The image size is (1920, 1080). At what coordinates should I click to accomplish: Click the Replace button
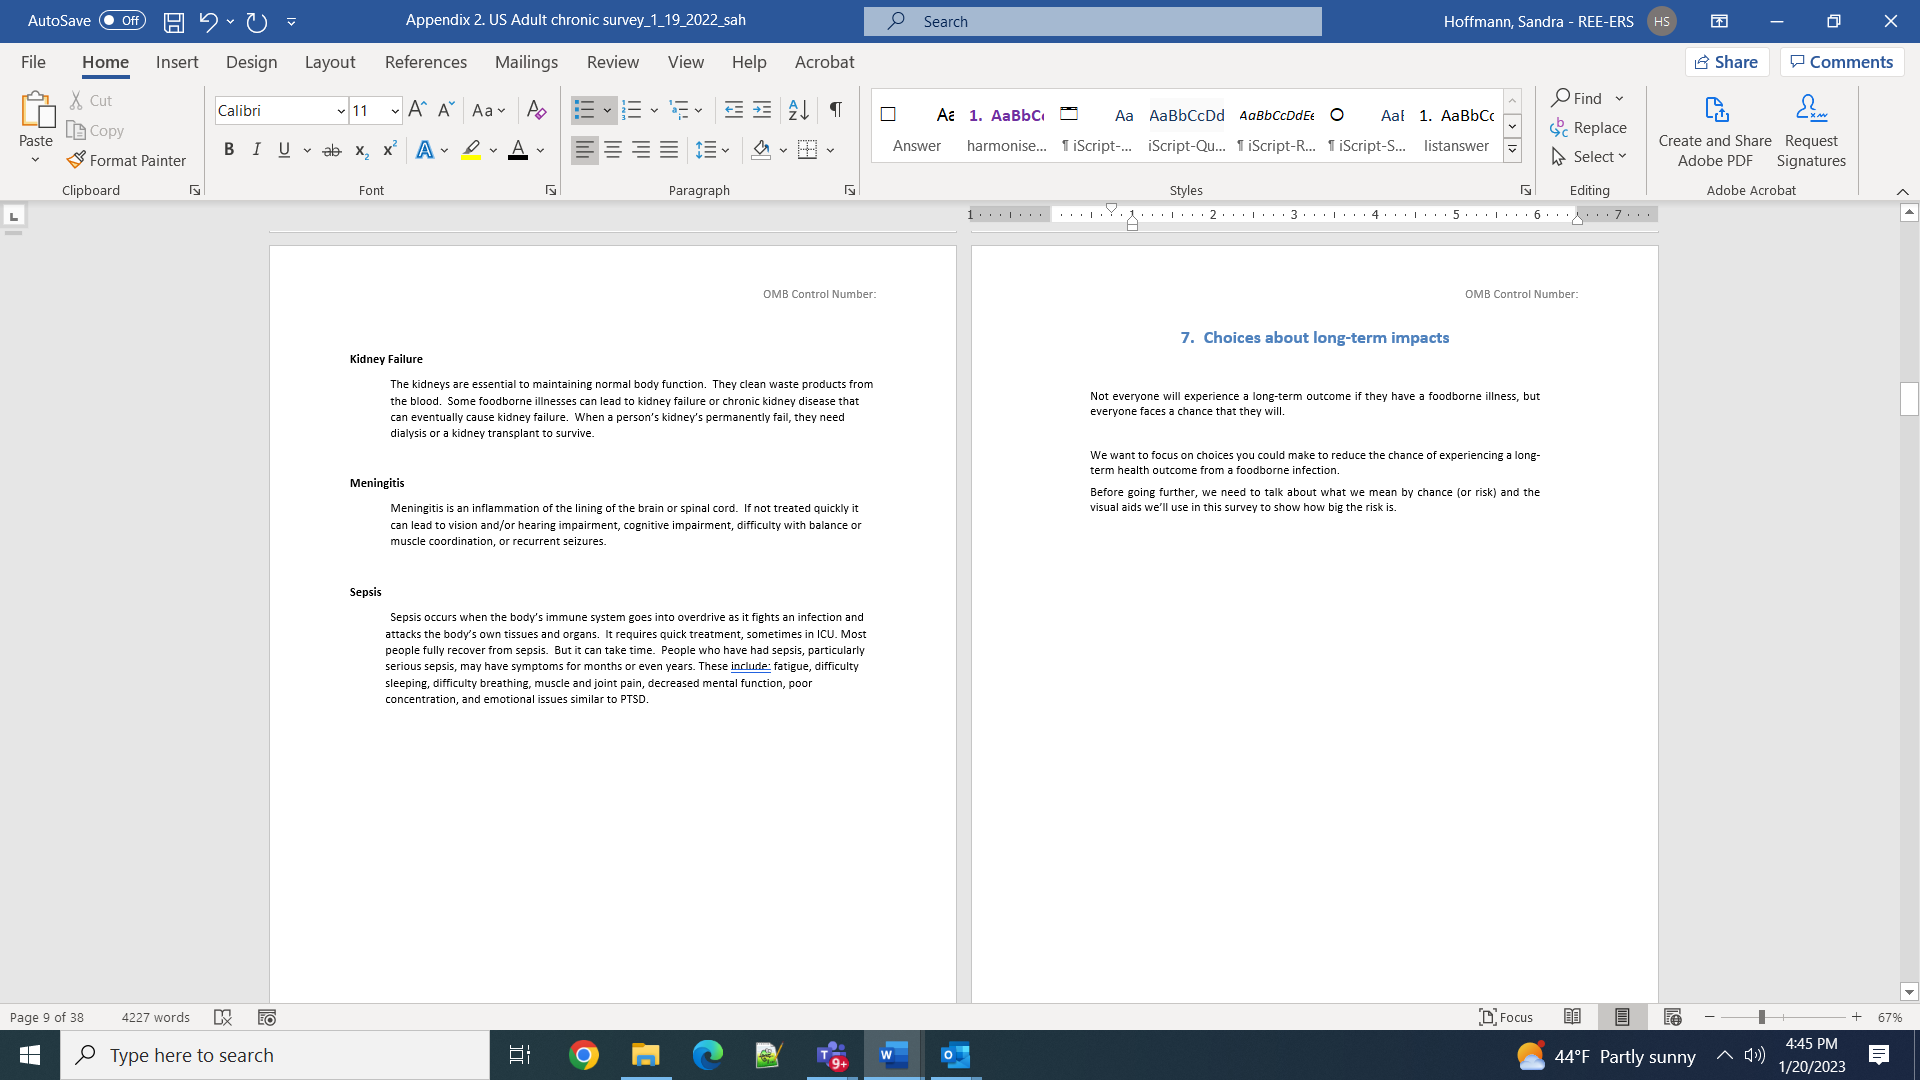click(1588, 127)
